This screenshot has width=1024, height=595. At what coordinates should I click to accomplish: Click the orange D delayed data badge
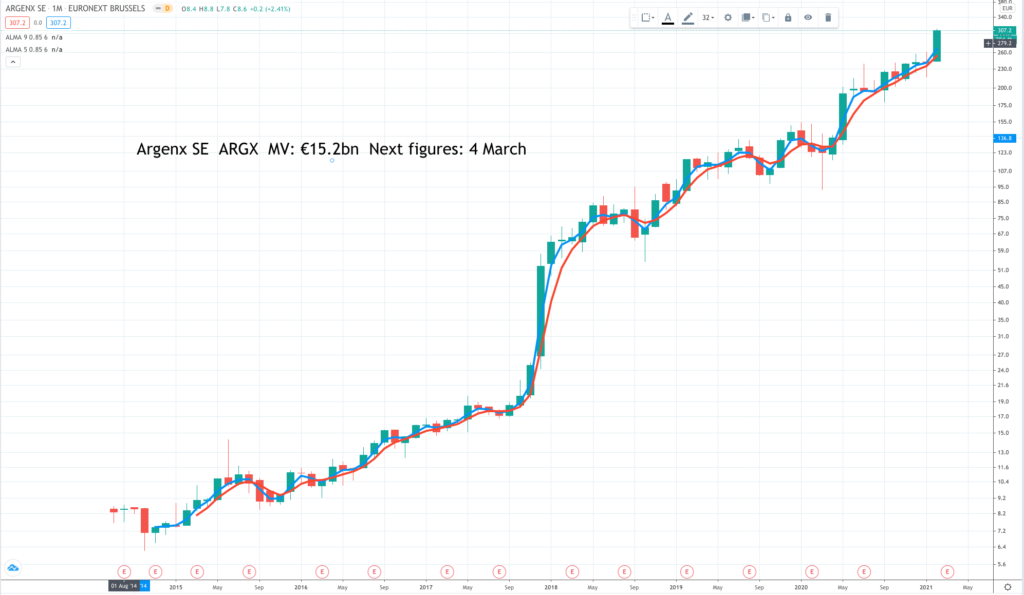[x=167, y=8]
